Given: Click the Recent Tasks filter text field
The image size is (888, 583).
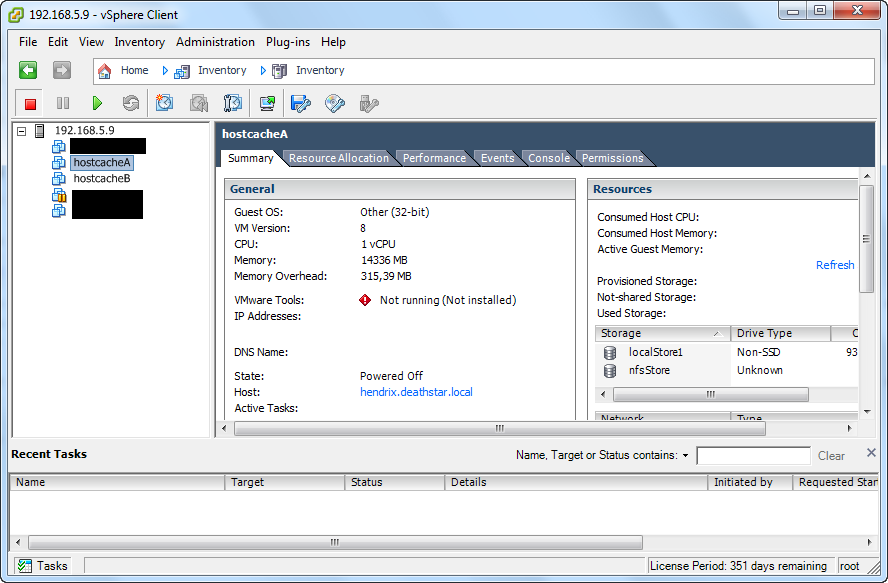Looking at the screenshot, I should coord(752,456).
